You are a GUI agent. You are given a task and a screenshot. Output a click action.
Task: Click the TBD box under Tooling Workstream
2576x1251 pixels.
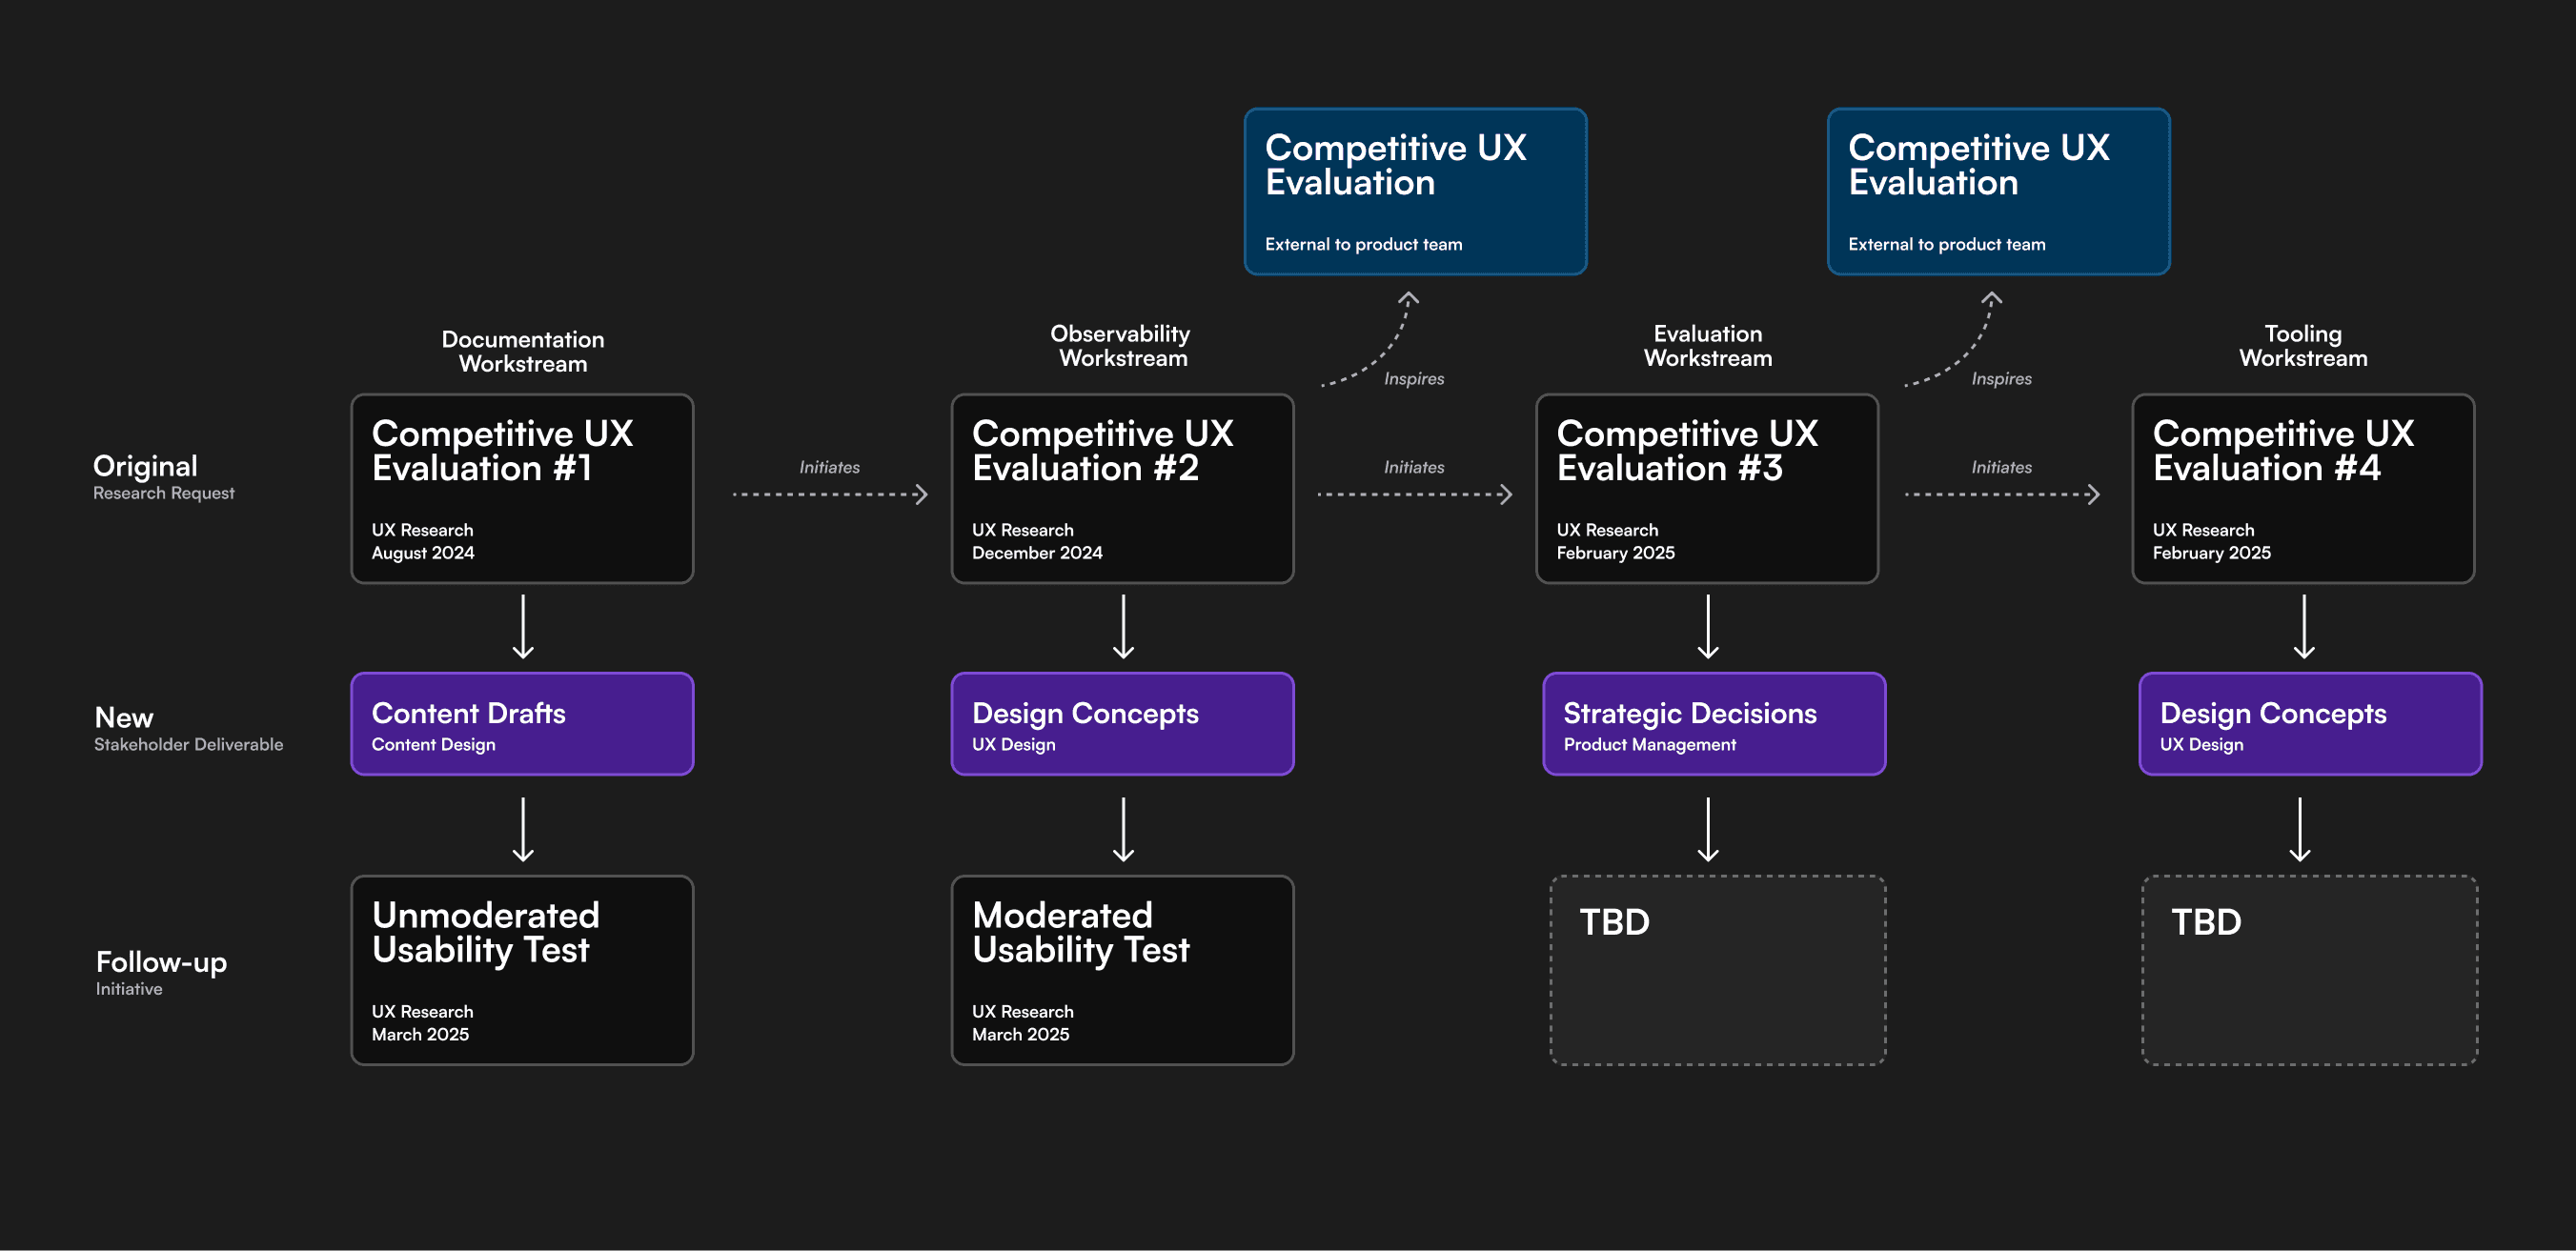(x=2310, y=970)
